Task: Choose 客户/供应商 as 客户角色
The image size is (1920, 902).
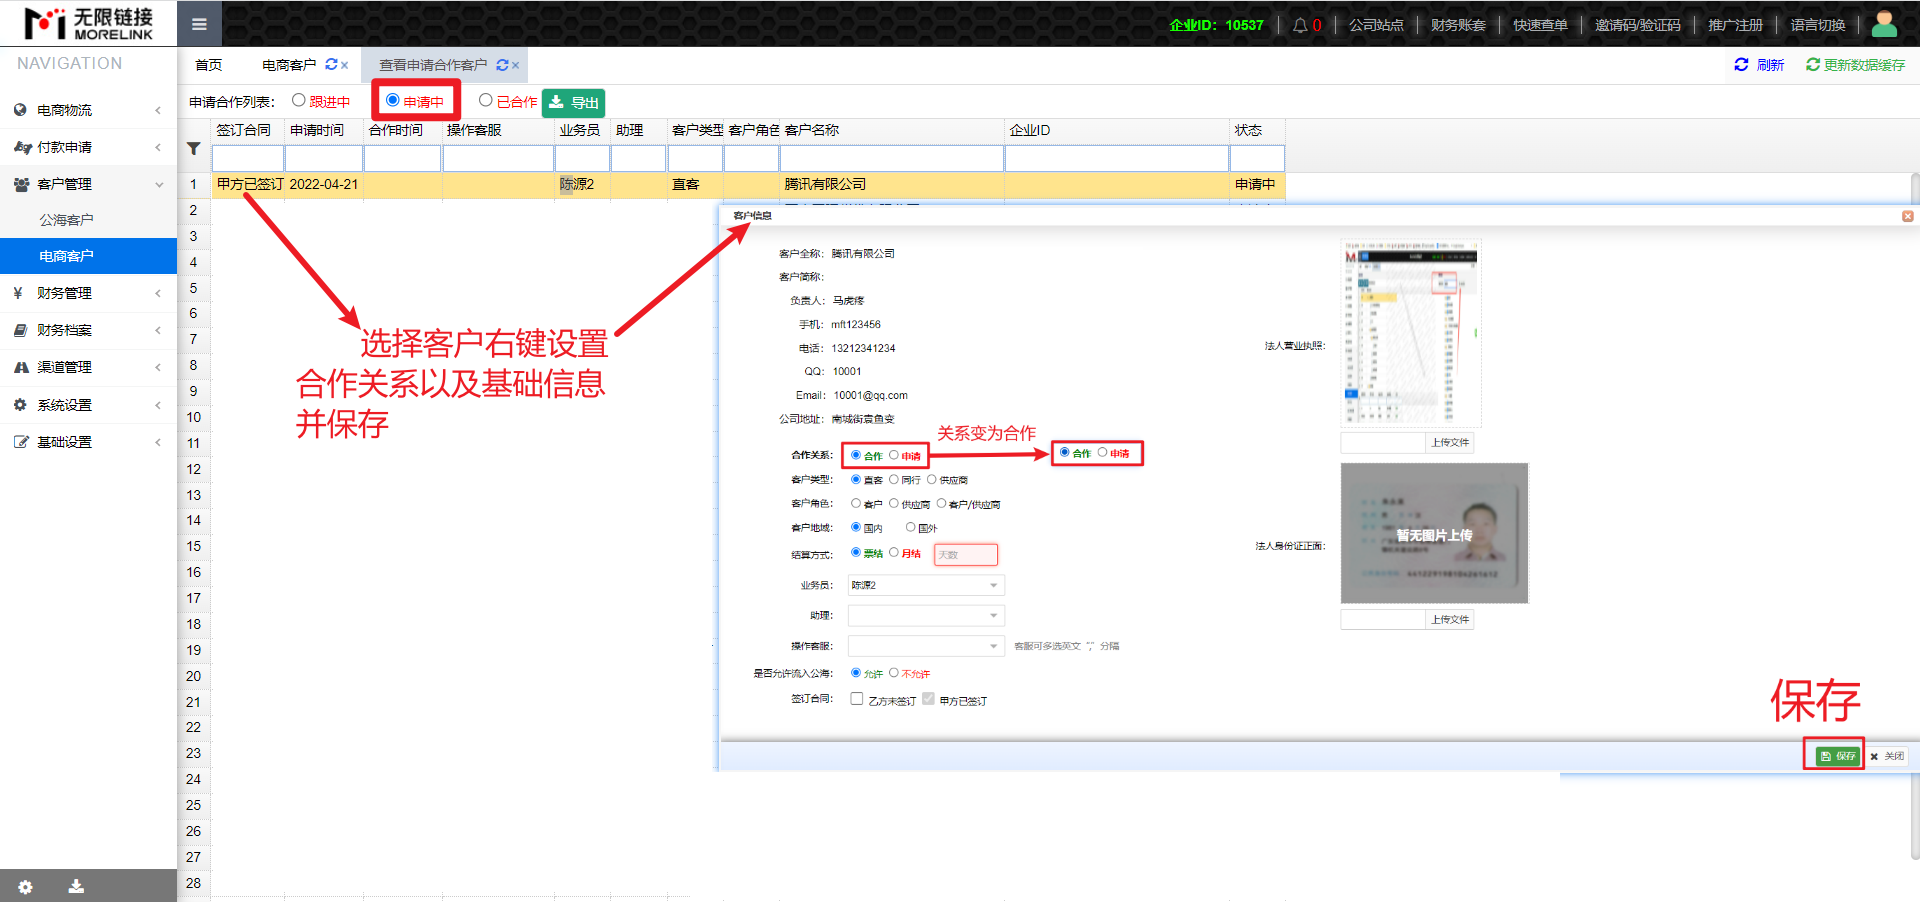Action: (941, 503)
